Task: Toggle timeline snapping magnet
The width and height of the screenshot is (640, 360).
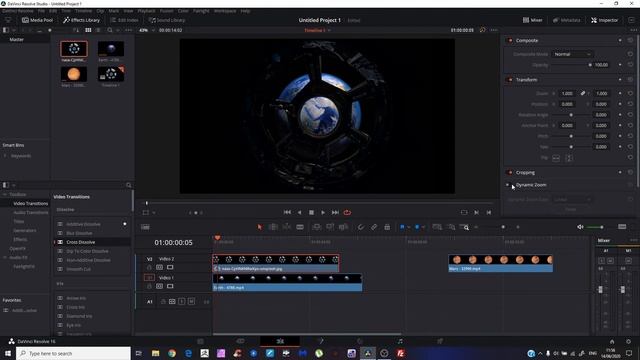Action: point(361,227)
